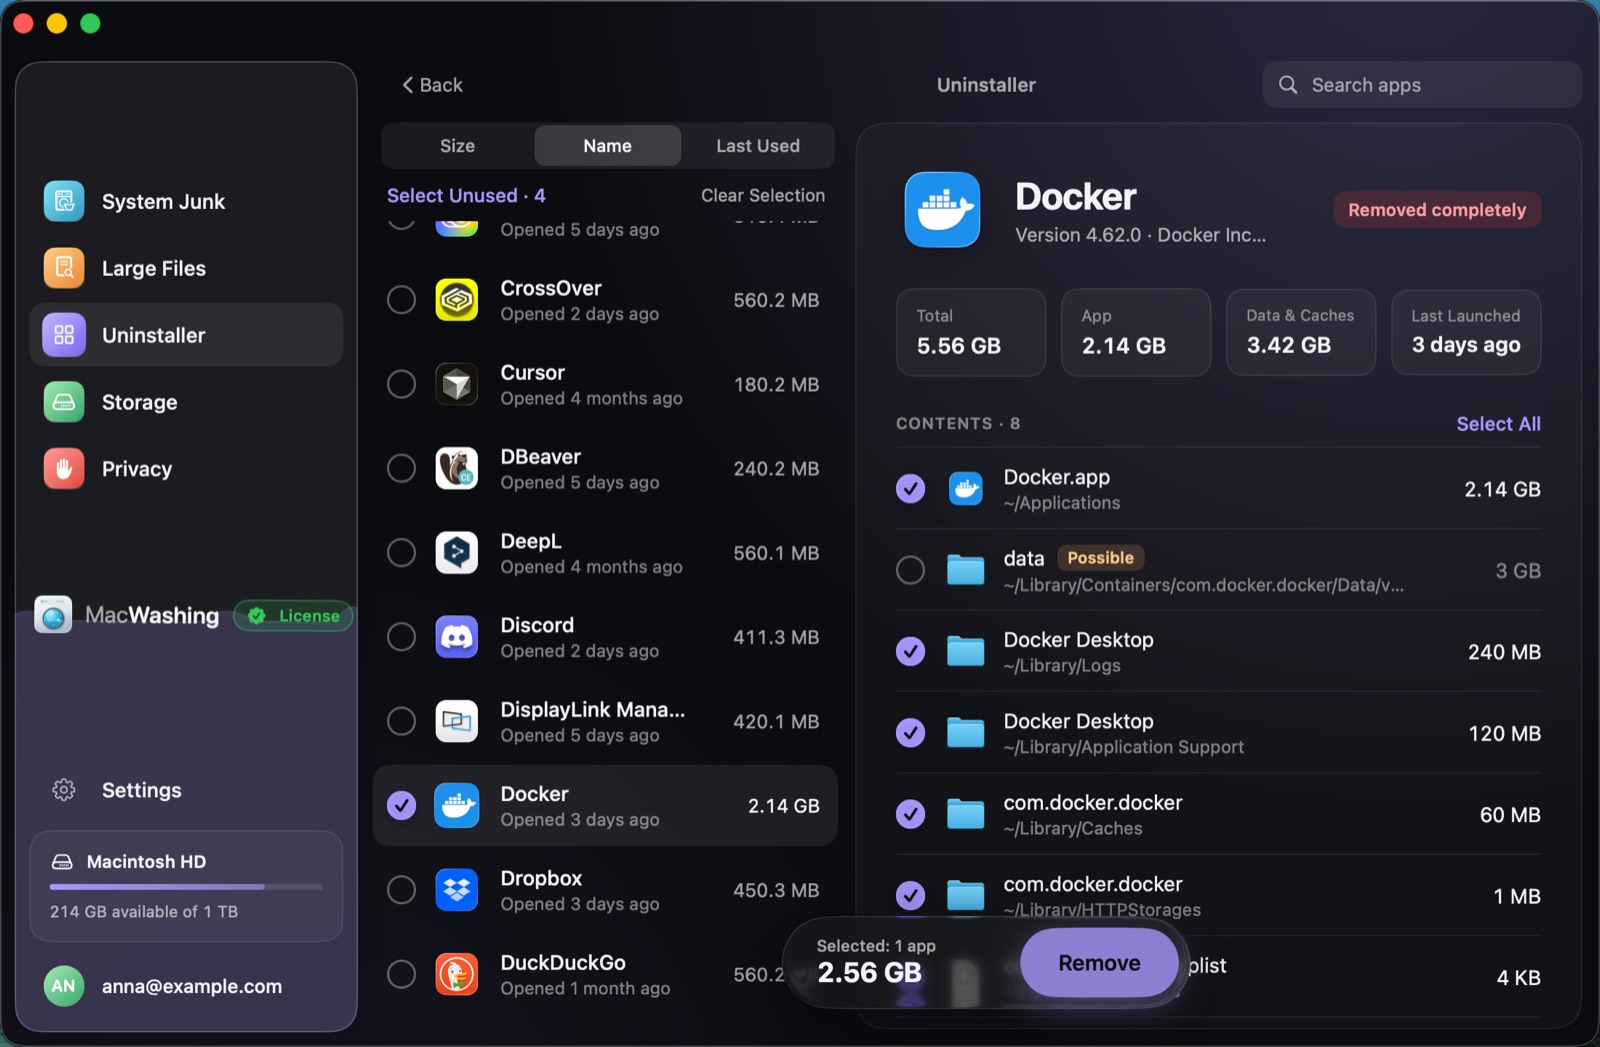Click the Total 5.56 GB card
The height and width of the screenshot is (1047, 1600).
pos(971,332)
